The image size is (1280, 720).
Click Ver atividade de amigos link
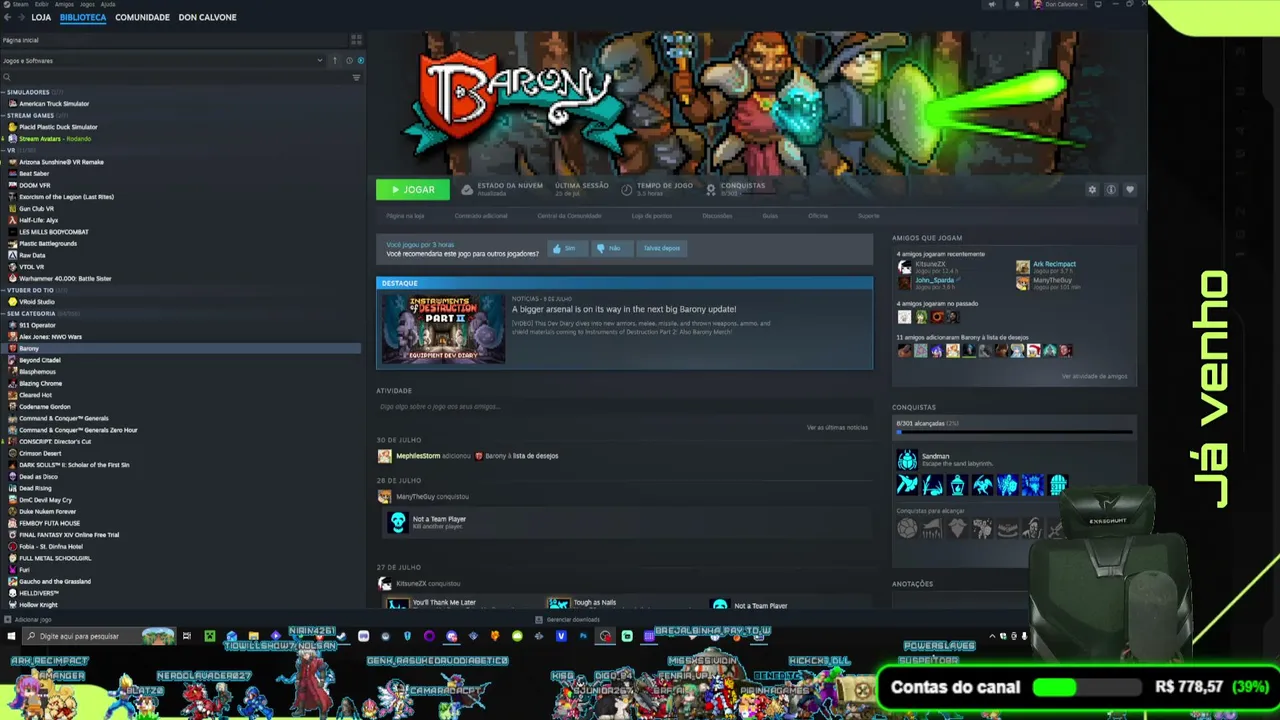1094,376
